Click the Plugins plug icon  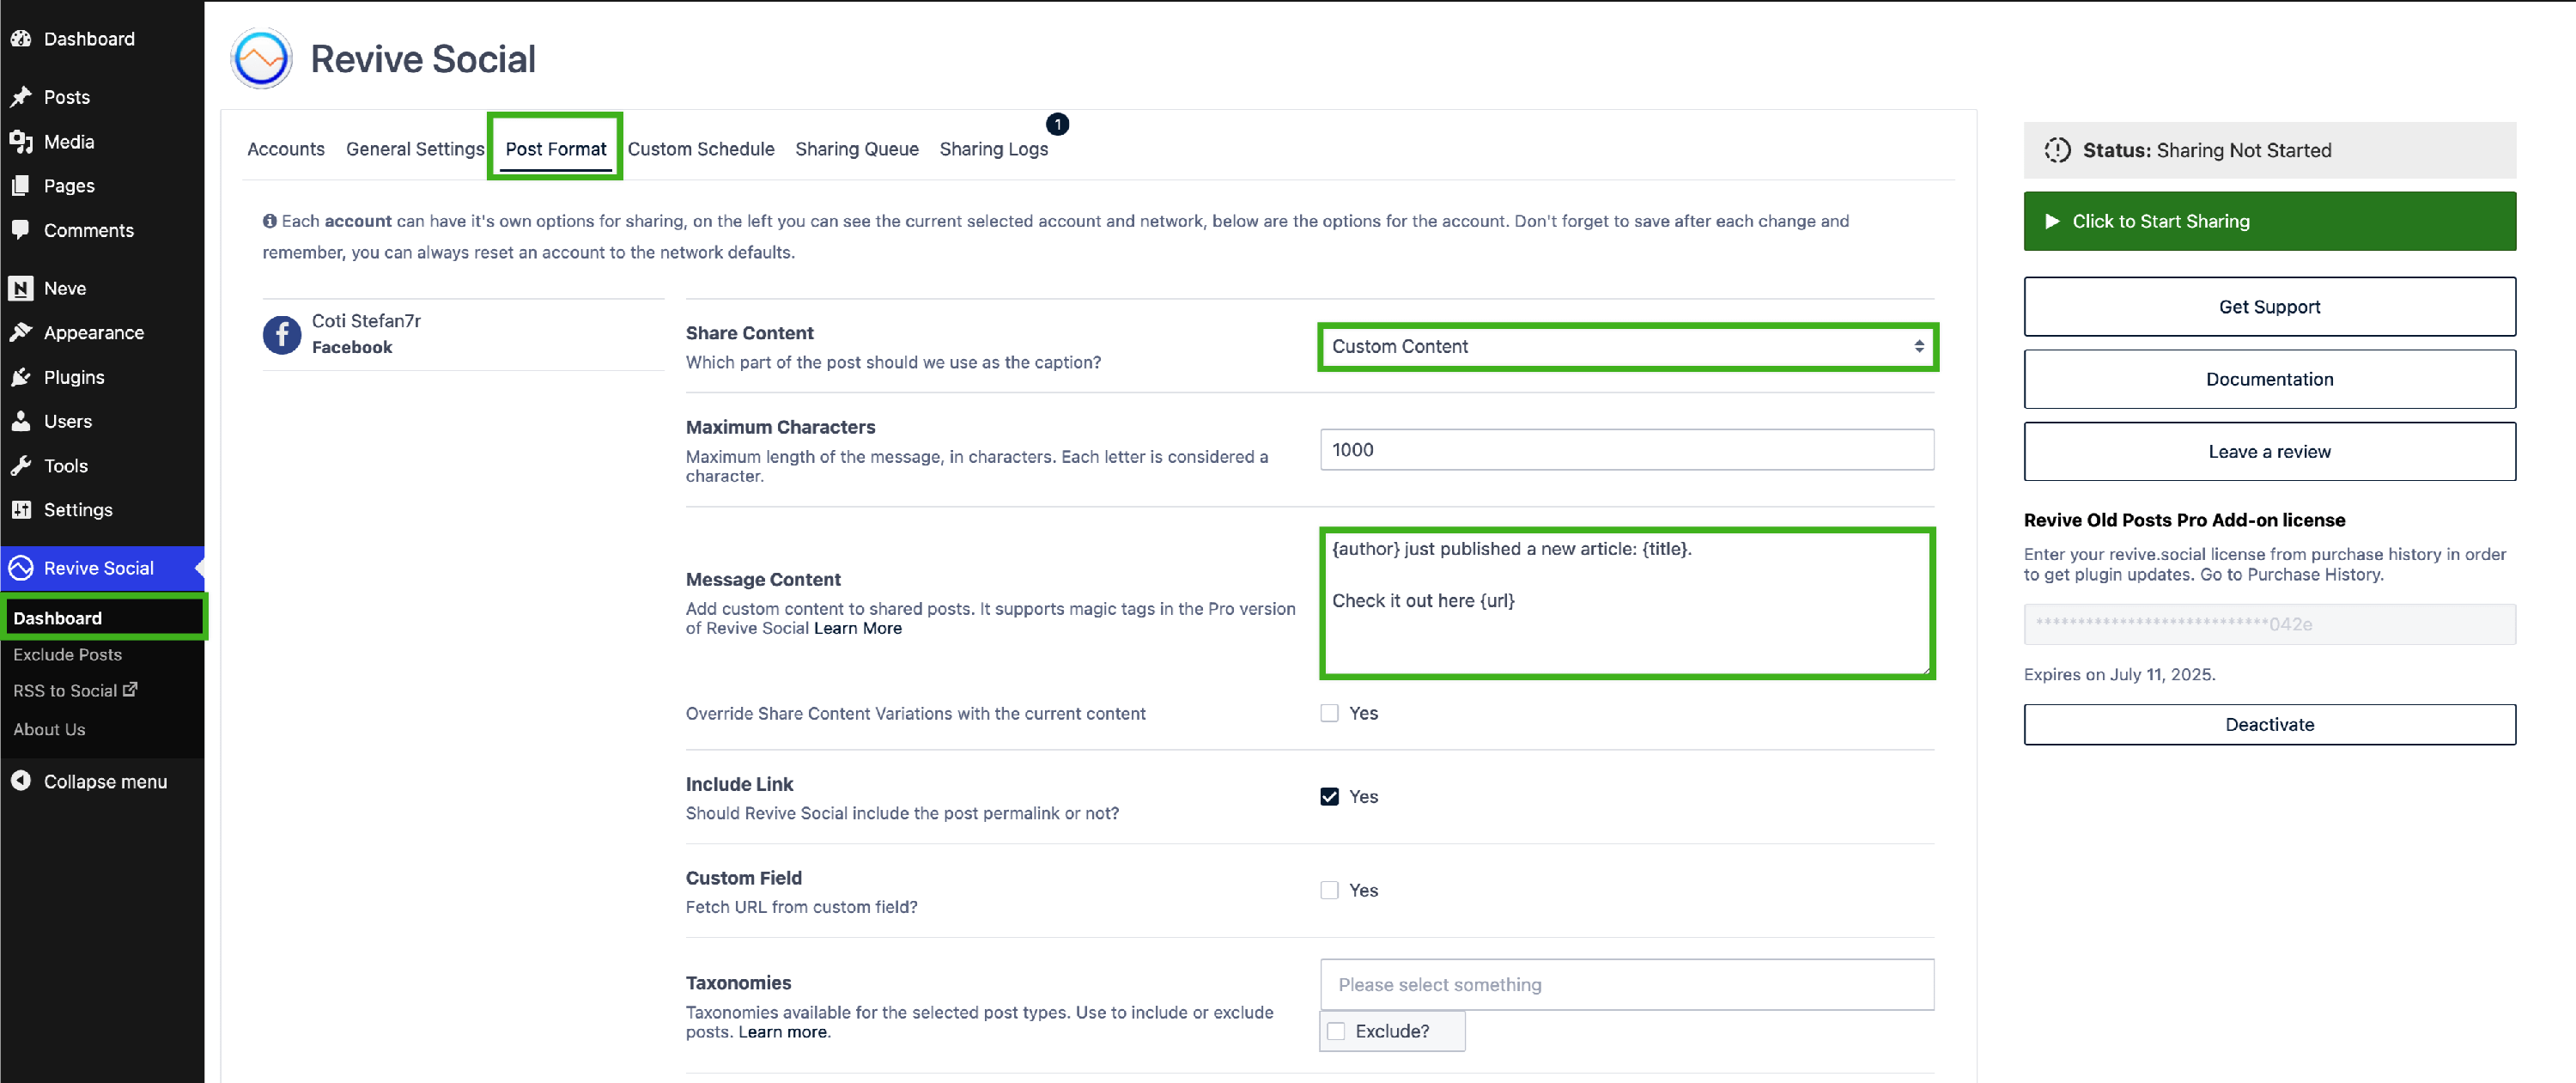pos(21,377)
